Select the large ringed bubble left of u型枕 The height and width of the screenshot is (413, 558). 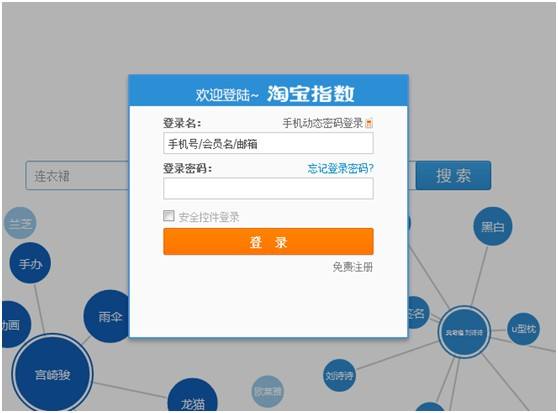pyautogui.click(x=464, y=332)
